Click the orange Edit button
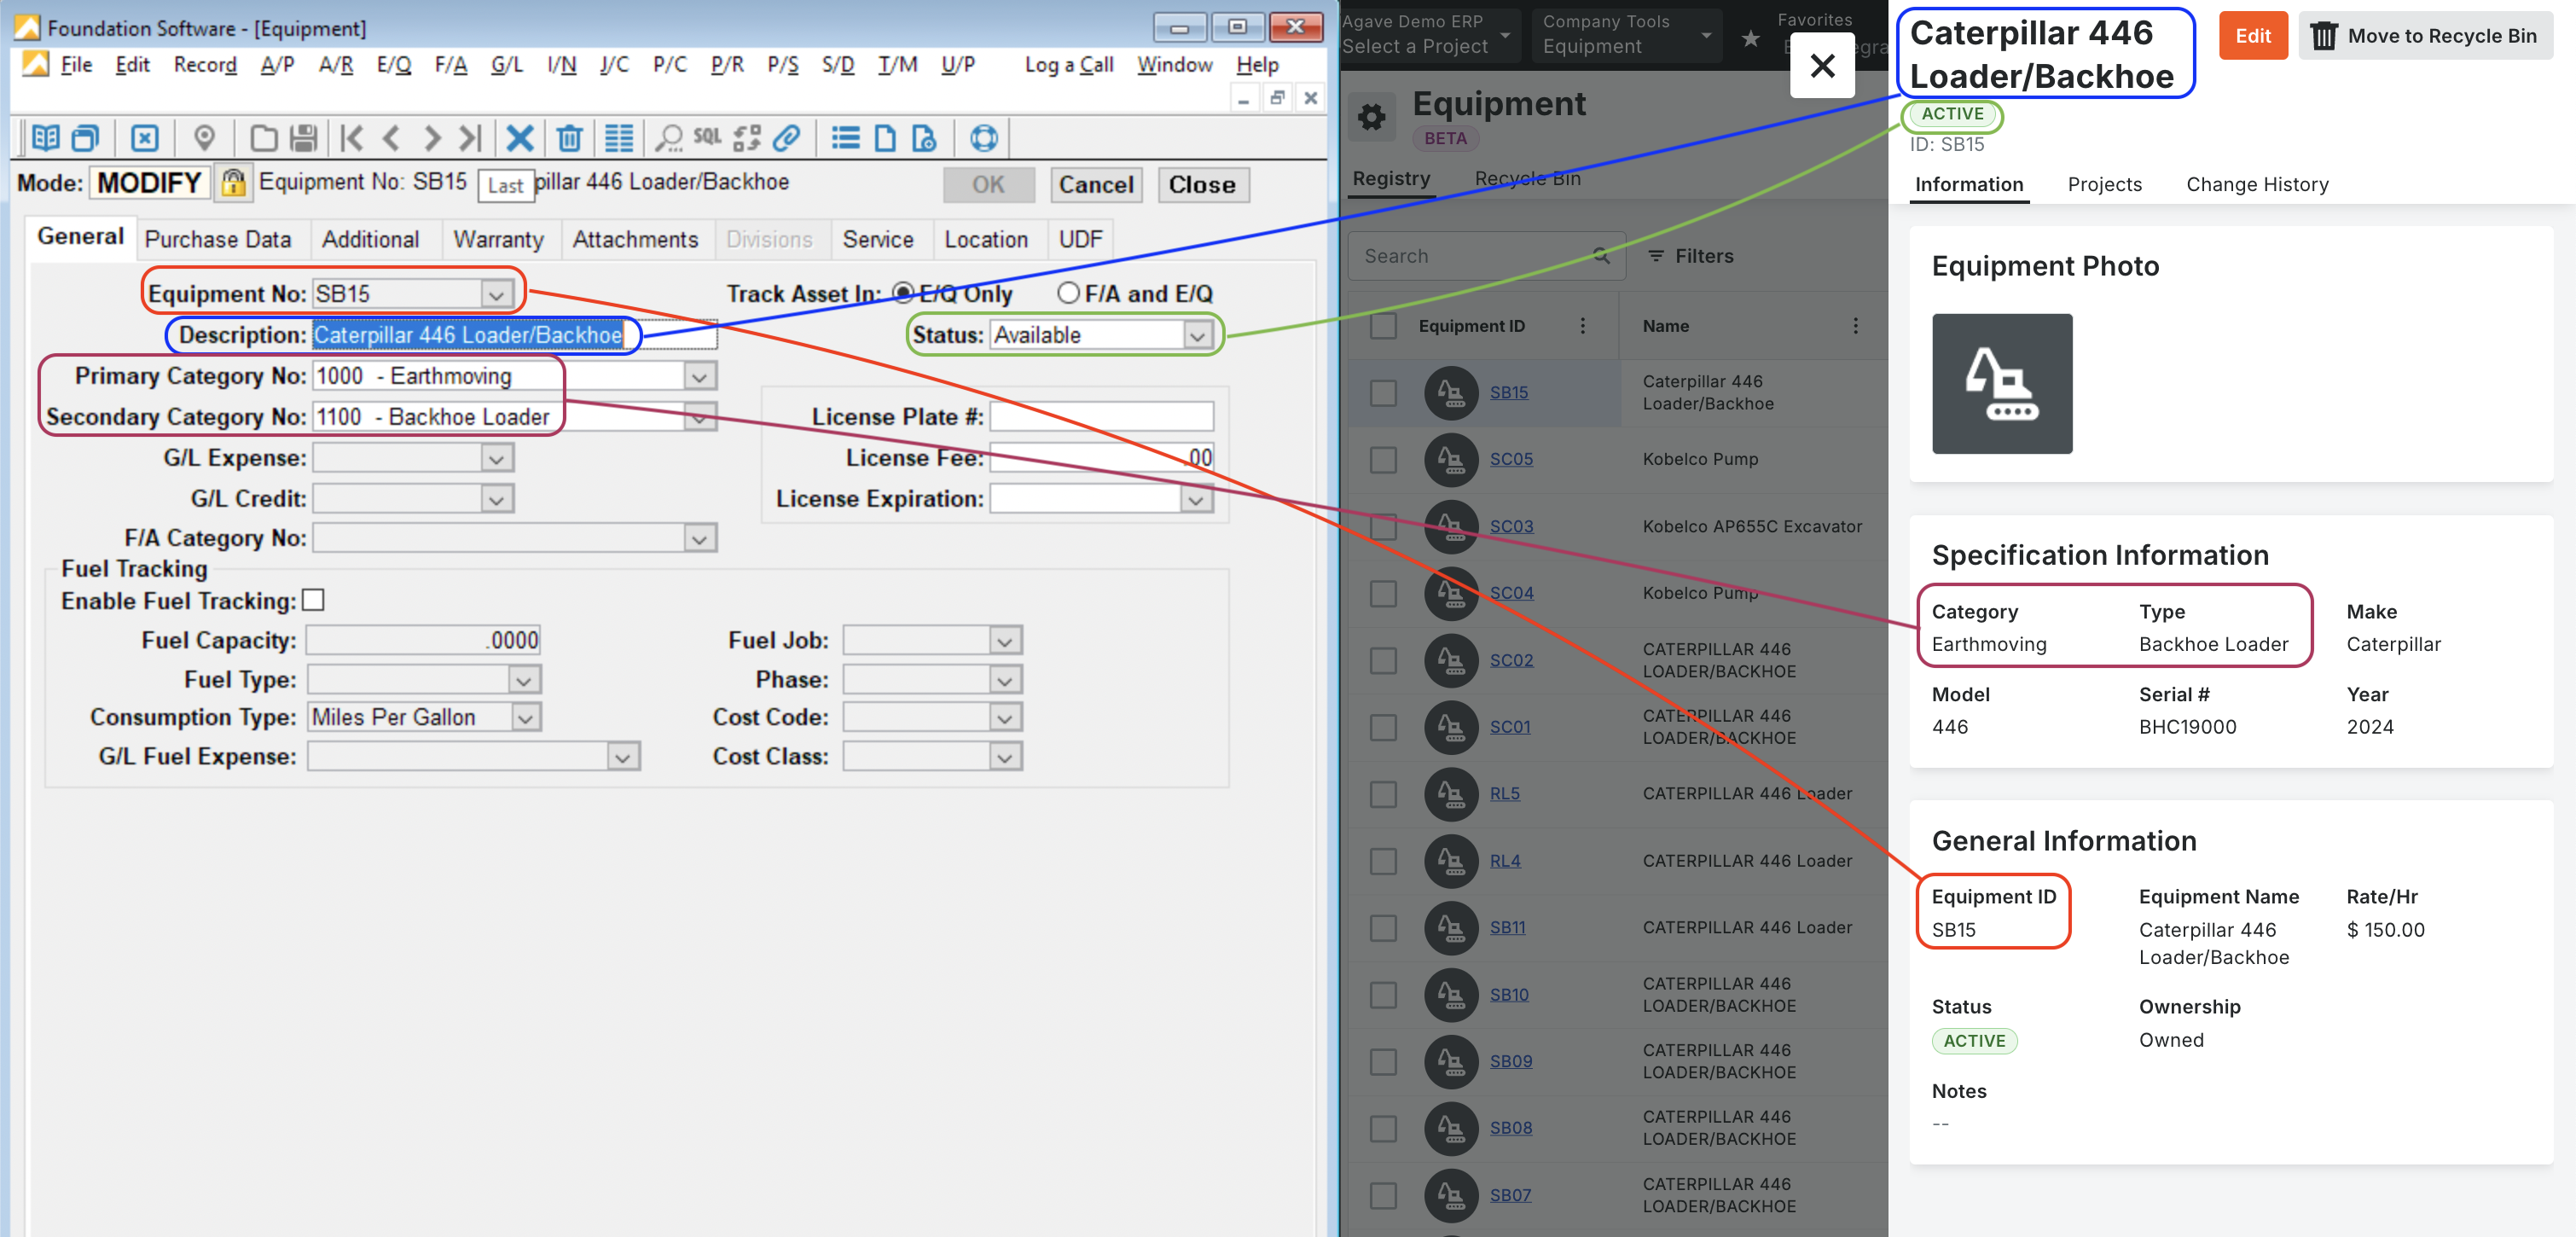Image resolution: width=2576 pixels, height=1237 pixels. [x=2253, y=36]
